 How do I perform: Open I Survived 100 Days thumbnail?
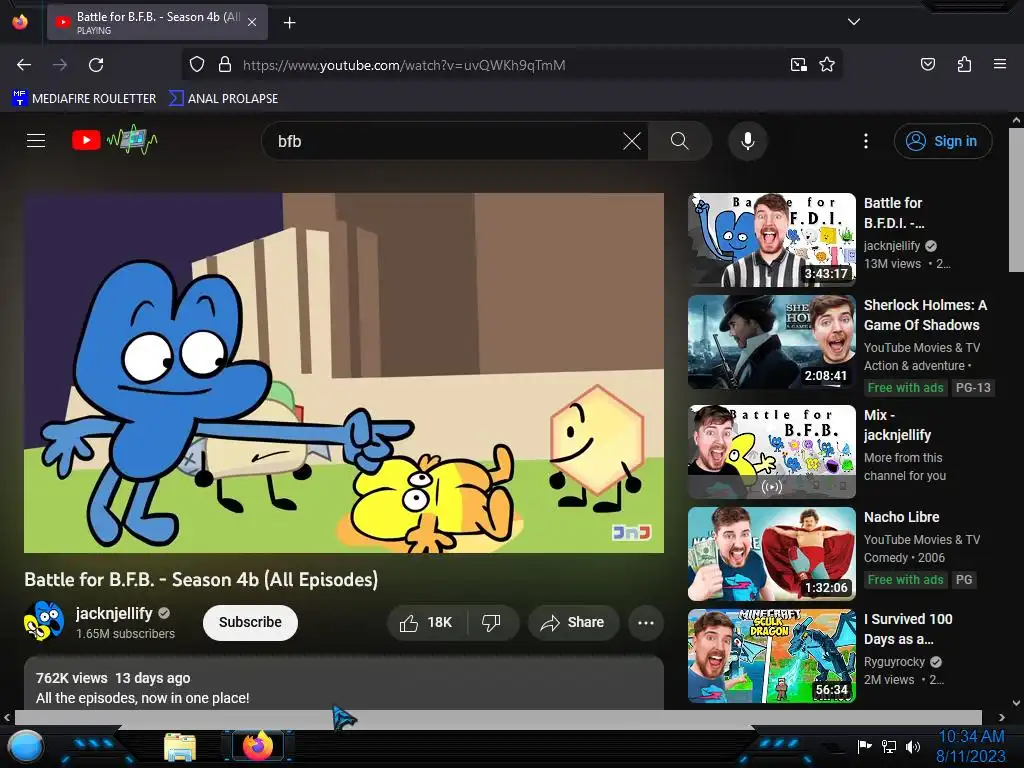click(771, 656)
